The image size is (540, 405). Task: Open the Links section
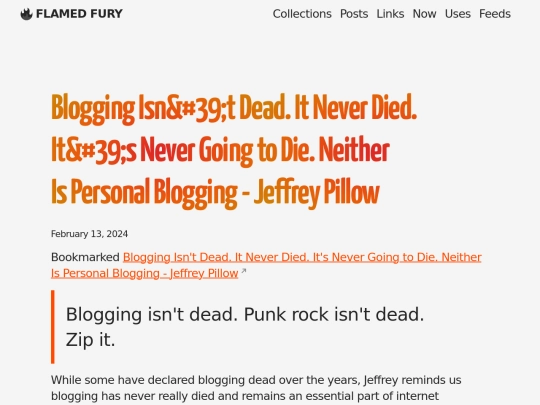(x=390, y=14)
